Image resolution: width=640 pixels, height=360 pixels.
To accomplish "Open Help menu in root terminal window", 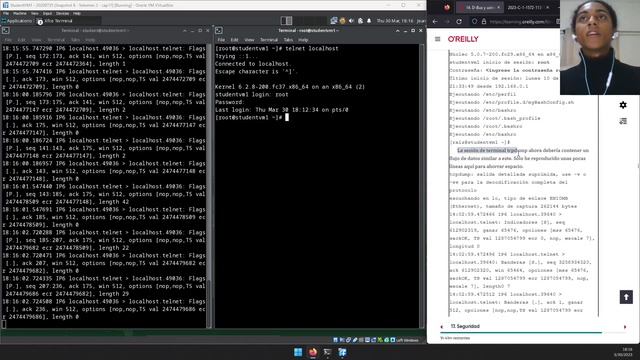I will (x=303, y=40).
